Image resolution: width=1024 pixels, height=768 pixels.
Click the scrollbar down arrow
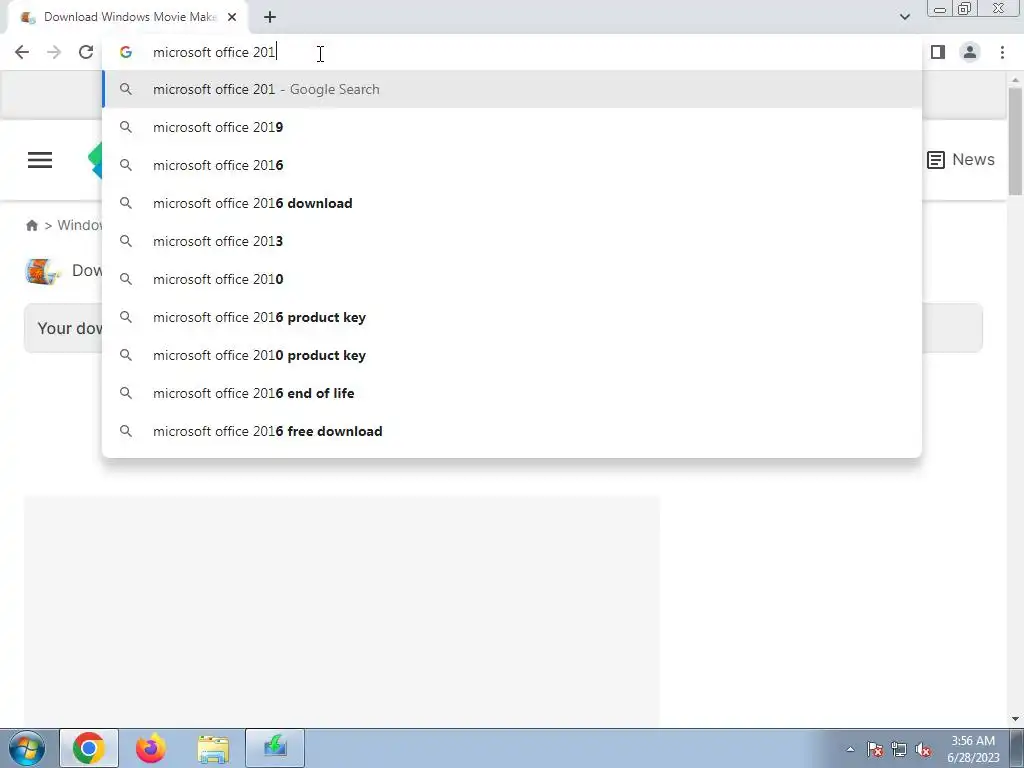point(1015,719)
